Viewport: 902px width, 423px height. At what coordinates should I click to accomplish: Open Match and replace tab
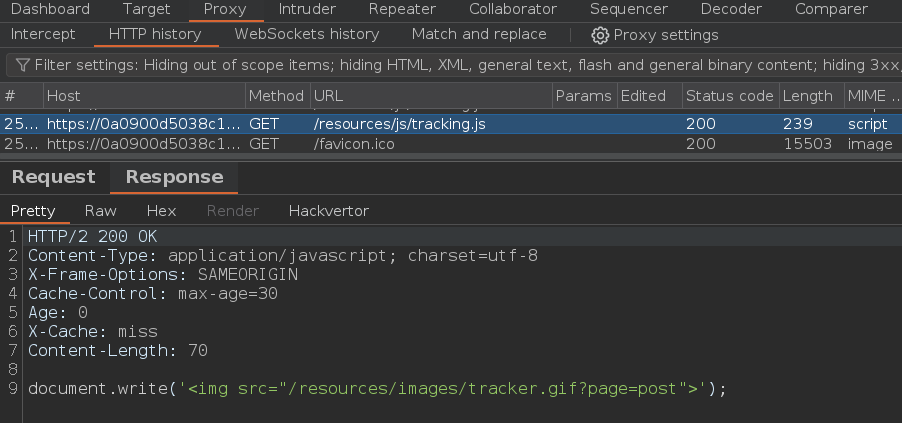tap(479, 34)
